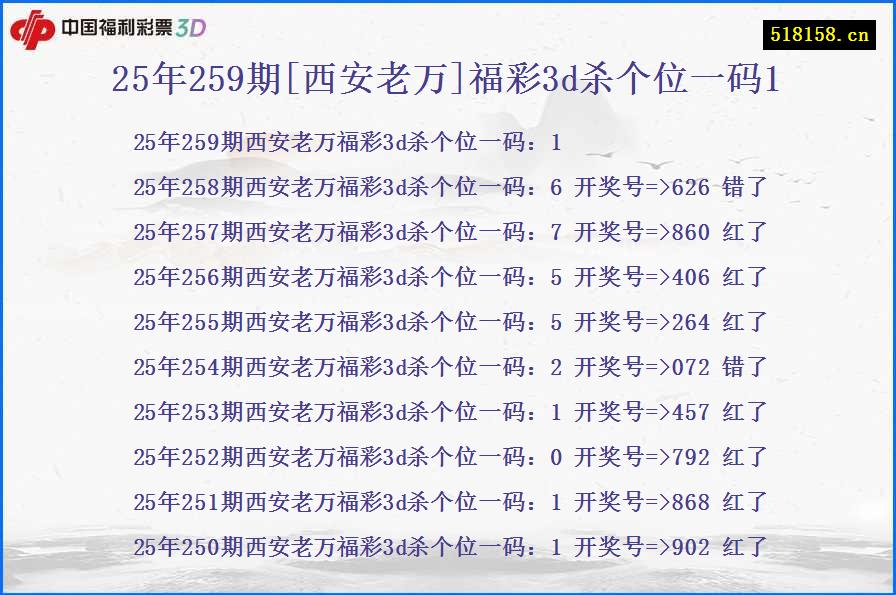Click the 红了 marker on the 250期 row
The width and height of the screenshot is (896, 595).
(745, 547)
